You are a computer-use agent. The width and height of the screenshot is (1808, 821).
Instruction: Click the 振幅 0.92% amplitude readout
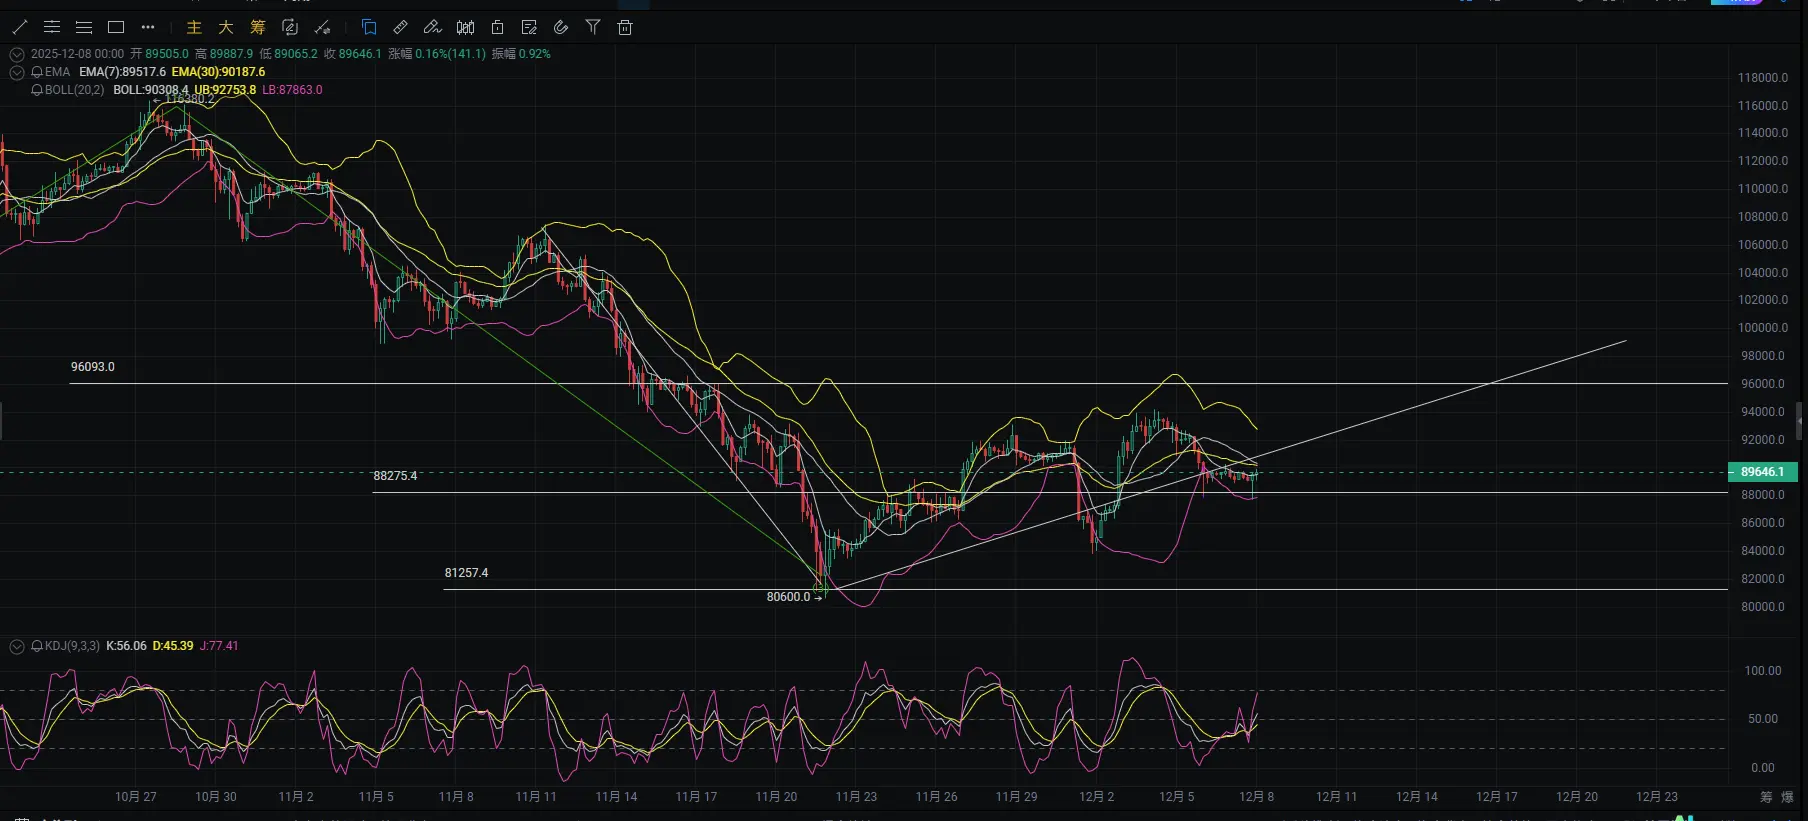(521, 54)
